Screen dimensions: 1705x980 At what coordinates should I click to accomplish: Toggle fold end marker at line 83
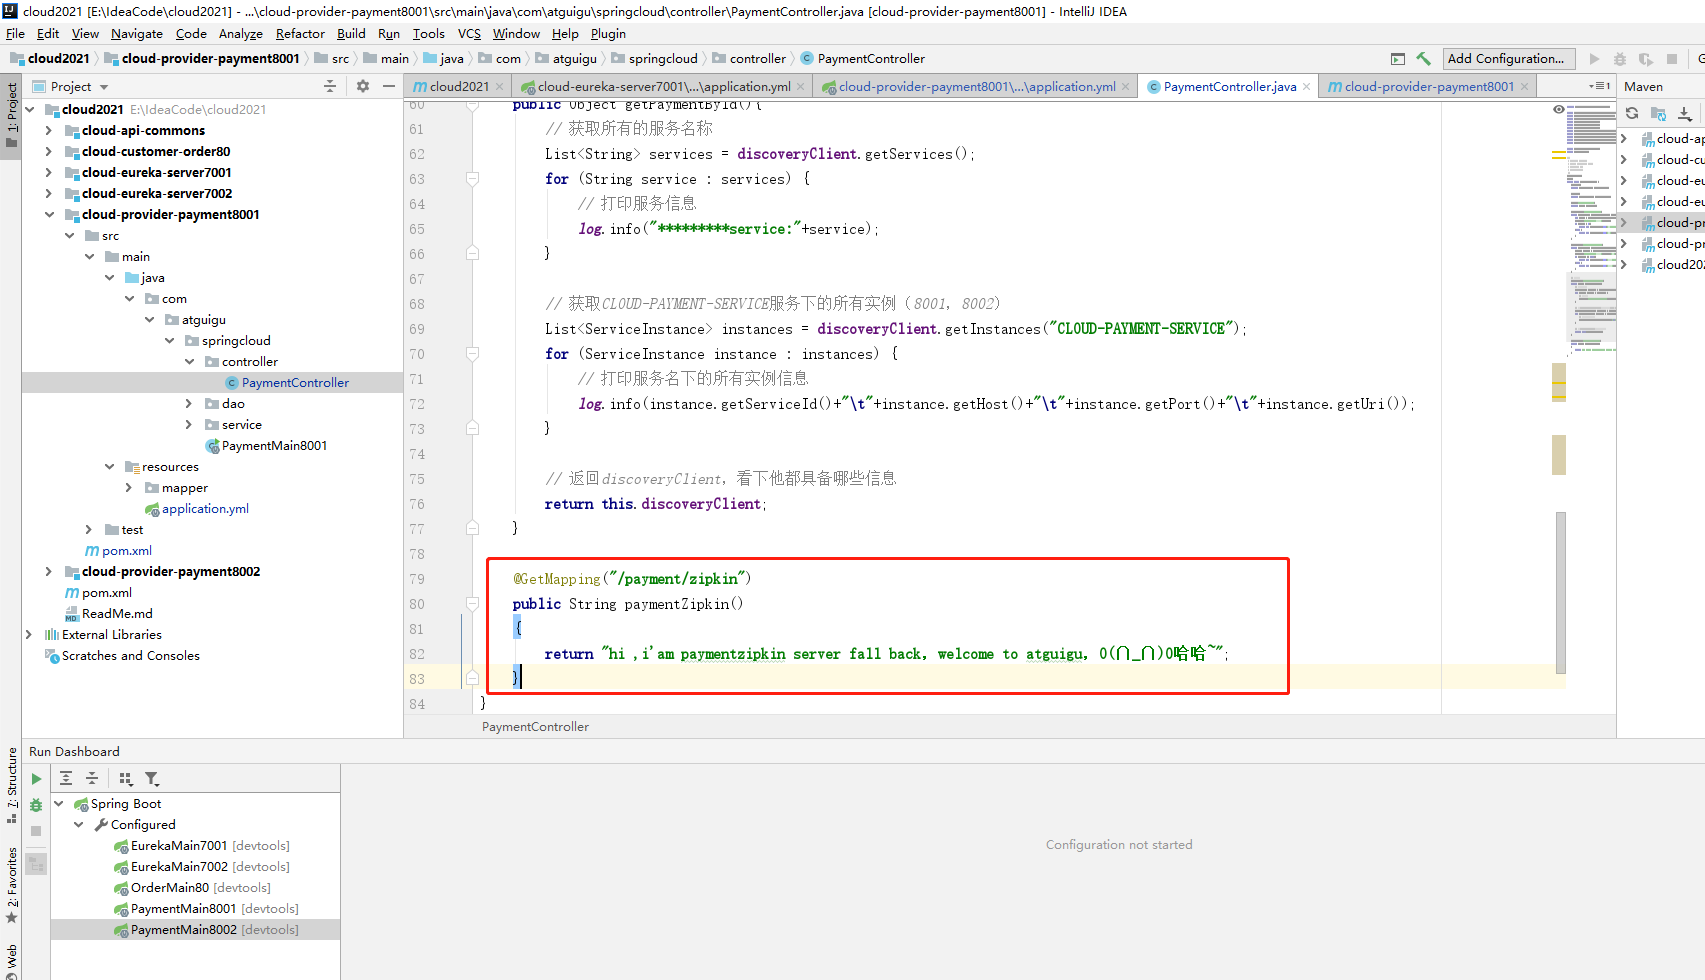(472, 678)
